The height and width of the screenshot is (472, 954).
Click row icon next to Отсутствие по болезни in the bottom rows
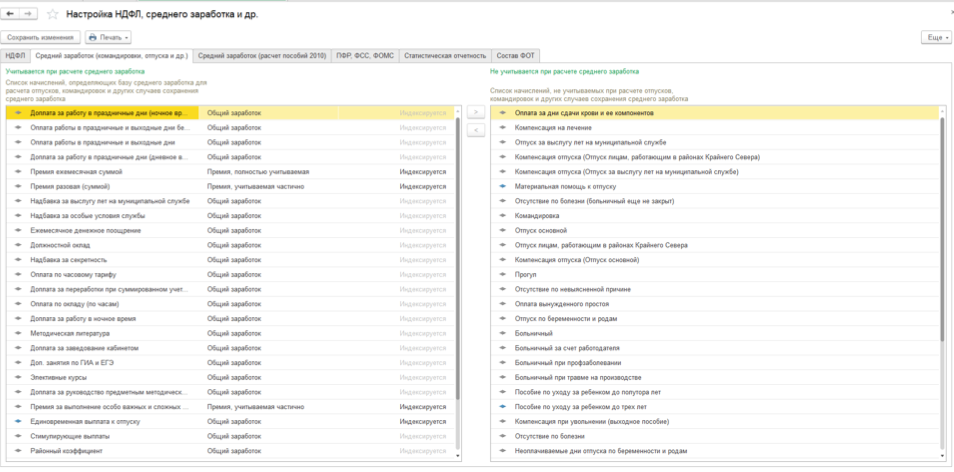pyautogui.click(x=503, y=436)
